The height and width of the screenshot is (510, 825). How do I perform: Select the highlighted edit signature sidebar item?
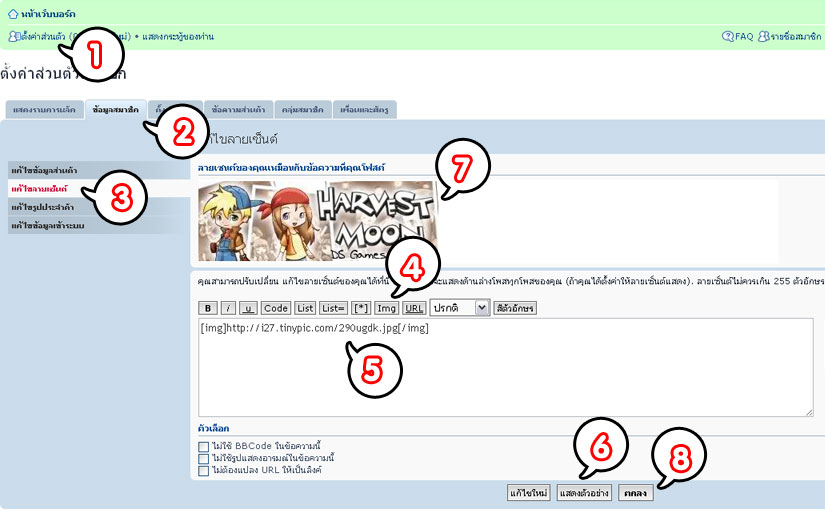pyautogui.click(x=99, y=188)
